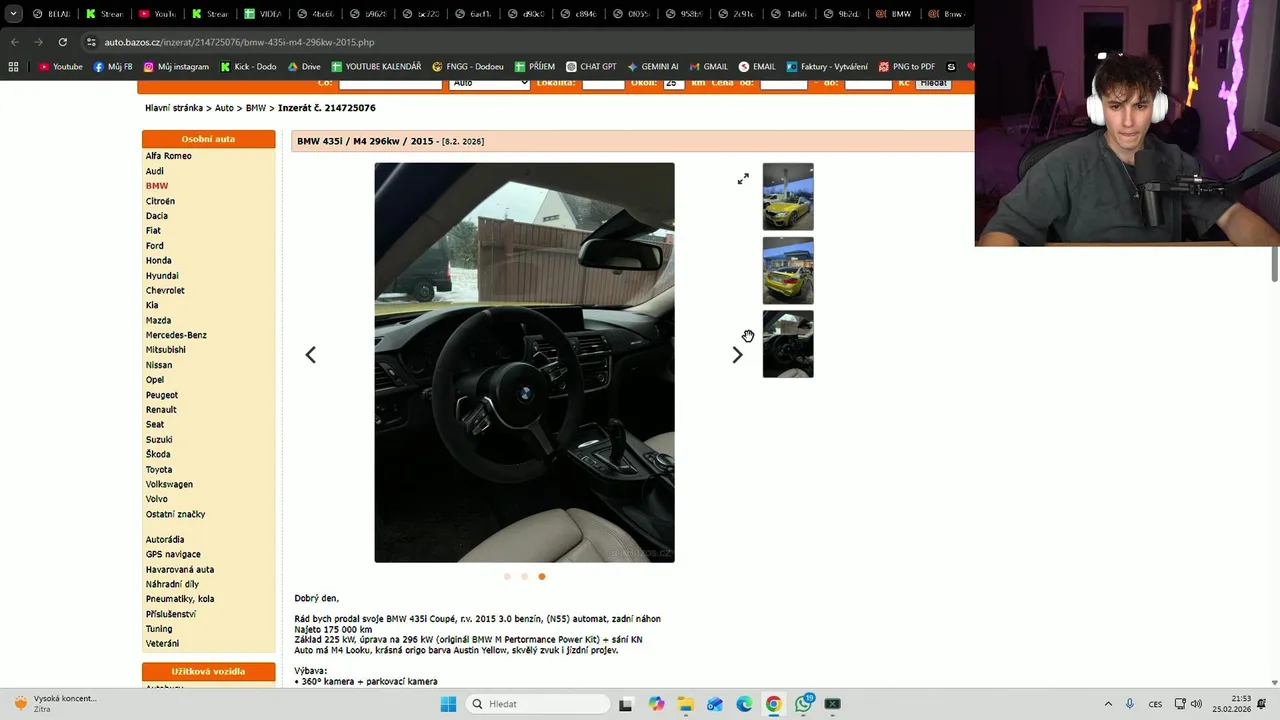
Task: Switch to the 6acf1 browser tab
Action: click(475, 14)
